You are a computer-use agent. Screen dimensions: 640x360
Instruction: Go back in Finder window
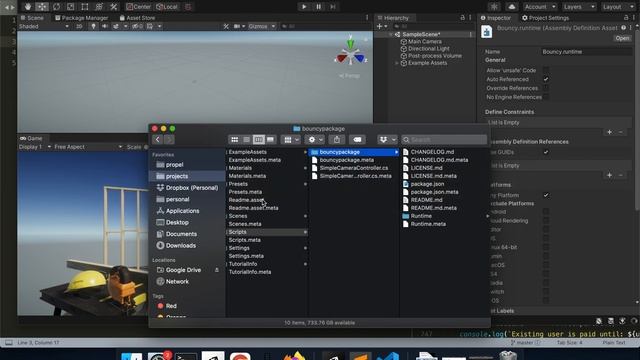tap(158, 140)
